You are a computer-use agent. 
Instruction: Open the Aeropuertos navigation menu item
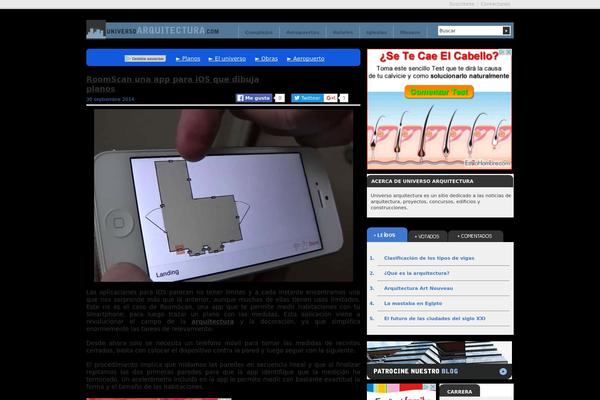(x=302, y=32)
